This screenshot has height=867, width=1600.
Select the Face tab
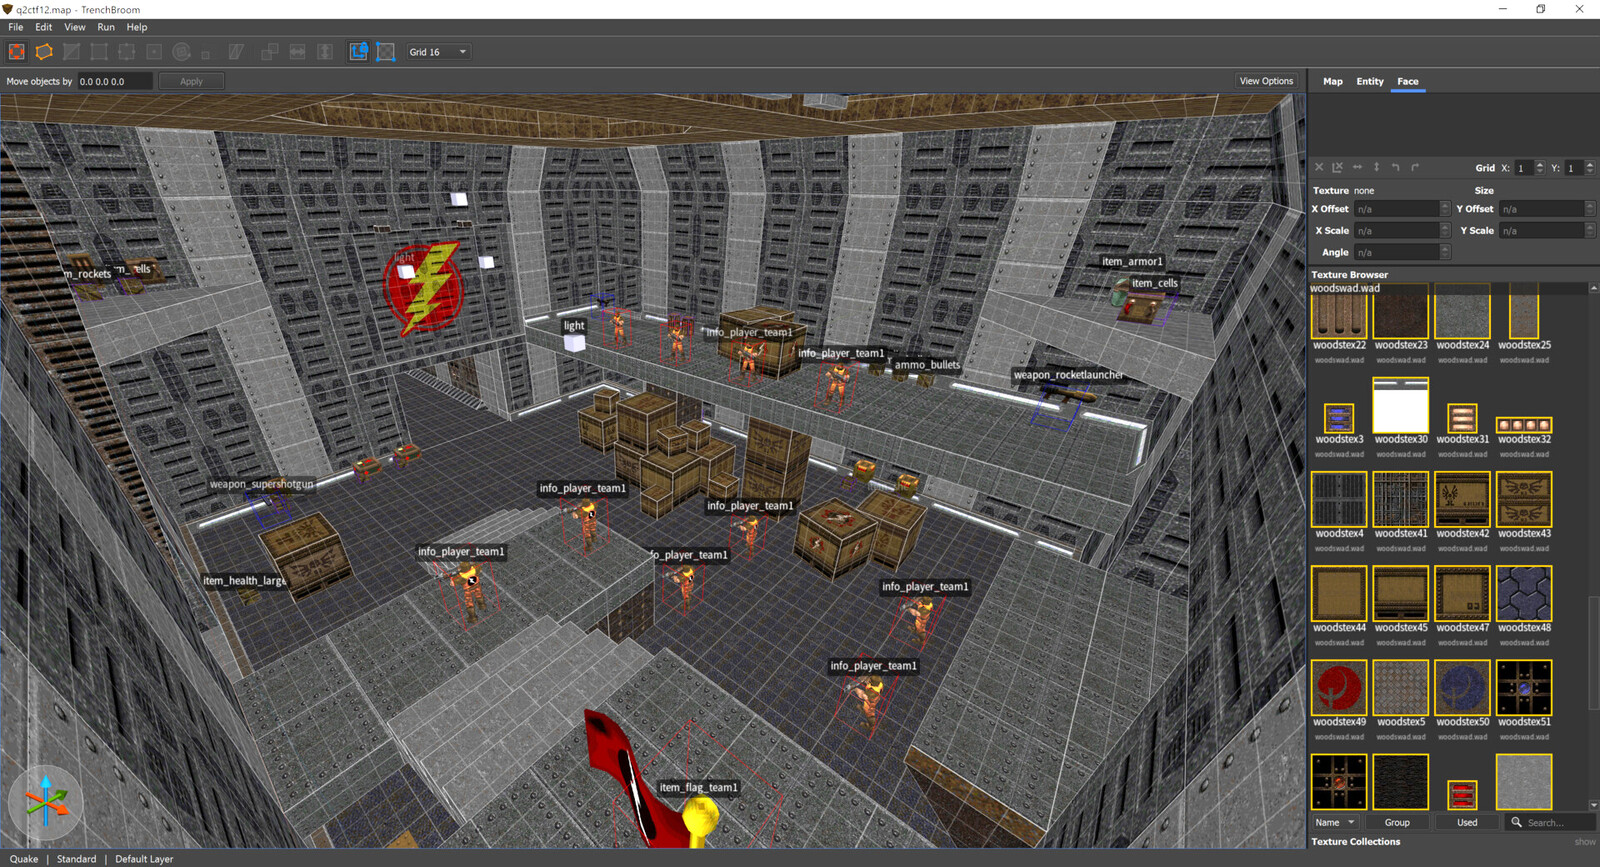coord(1408,81)
